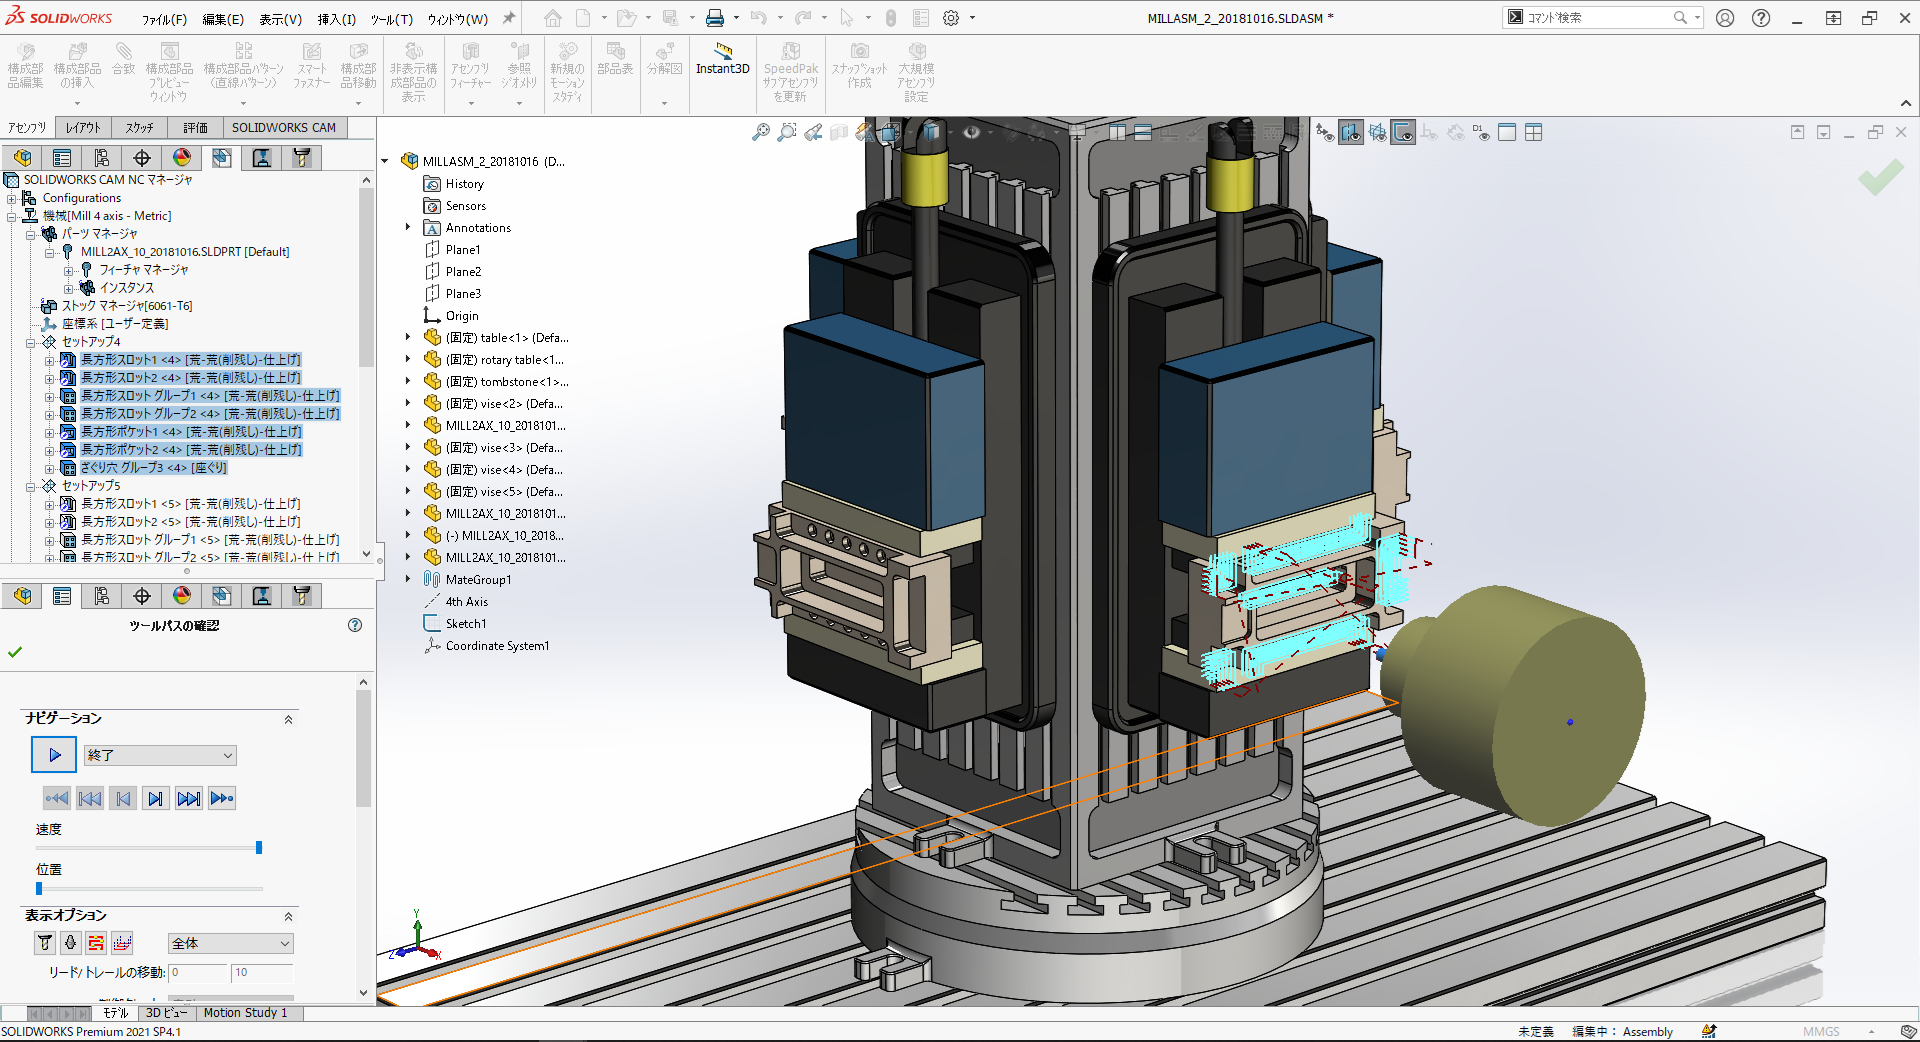1920x1042 pixels.
Task: Open the Options gear icon
Action: [x=951, y=18]
